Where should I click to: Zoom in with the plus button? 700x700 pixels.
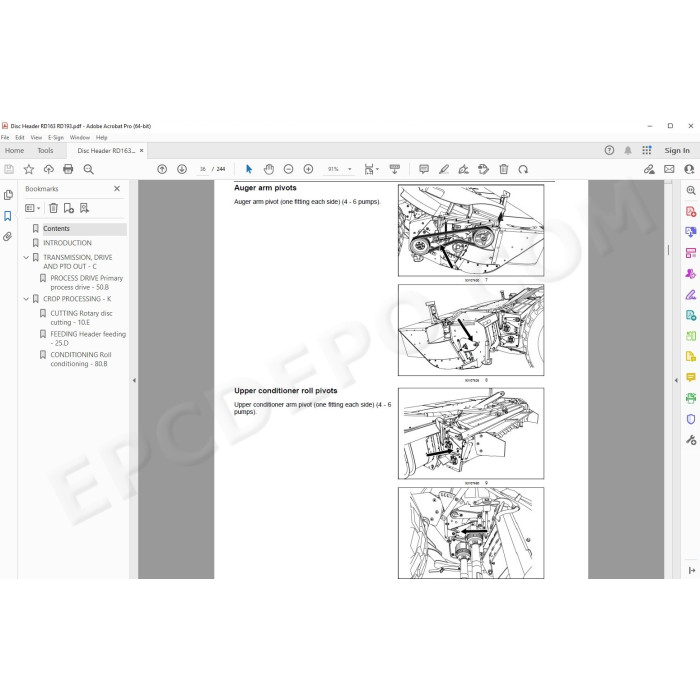point(308,169)
